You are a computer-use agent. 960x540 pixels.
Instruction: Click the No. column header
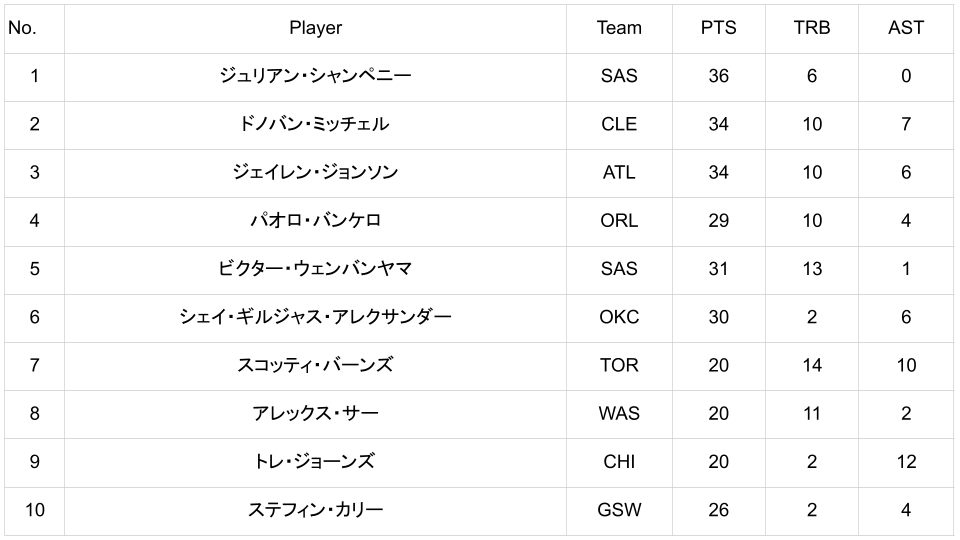pos(22,28)
